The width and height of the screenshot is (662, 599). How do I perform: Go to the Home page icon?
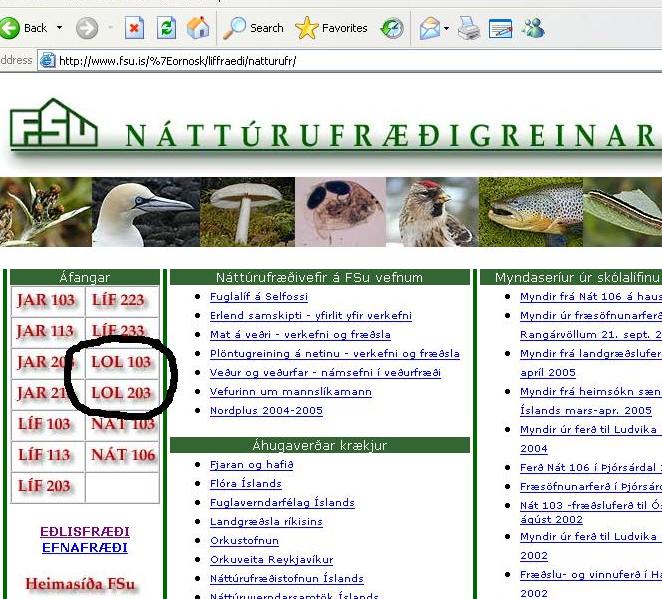tap(198, 28)
